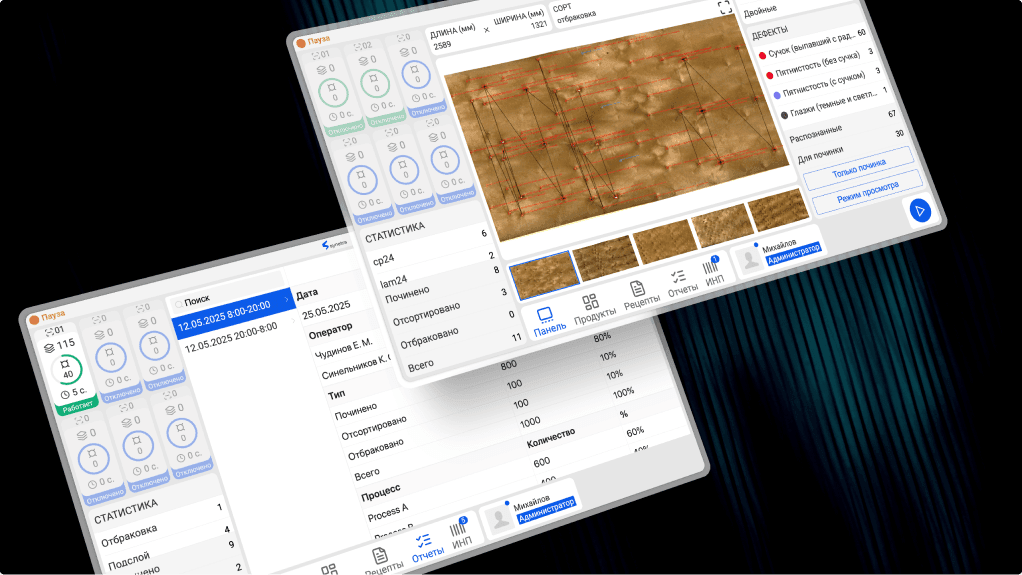Click the fullscreen icon above the veneer image
The image size is (1022, 575).
coord(725,8)
